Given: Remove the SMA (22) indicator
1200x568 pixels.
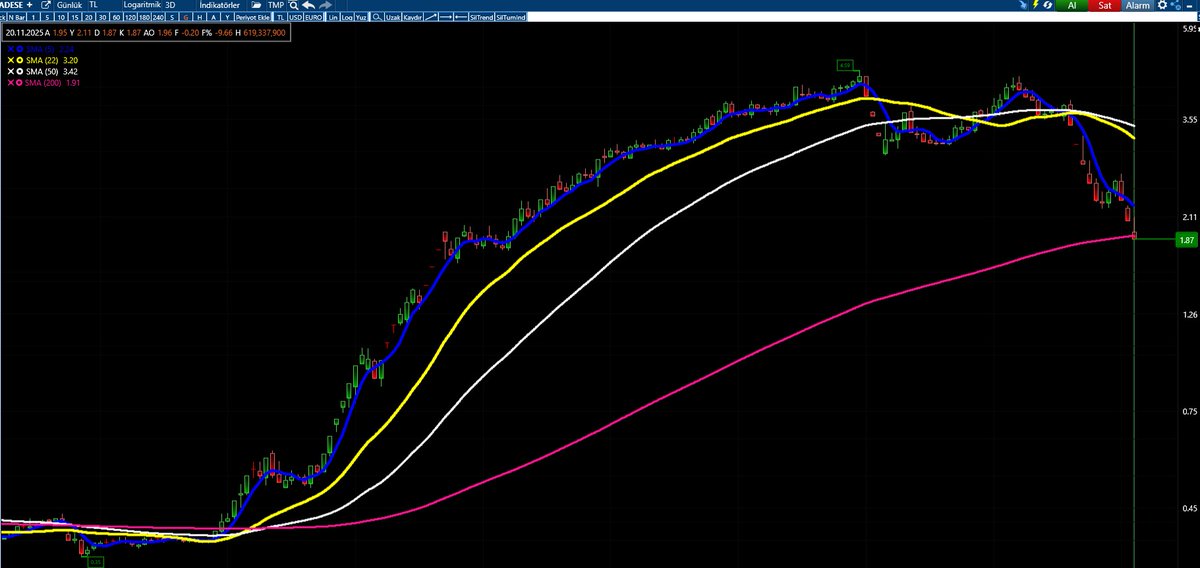Looking at the screenshot, I should tap(11, 60).
